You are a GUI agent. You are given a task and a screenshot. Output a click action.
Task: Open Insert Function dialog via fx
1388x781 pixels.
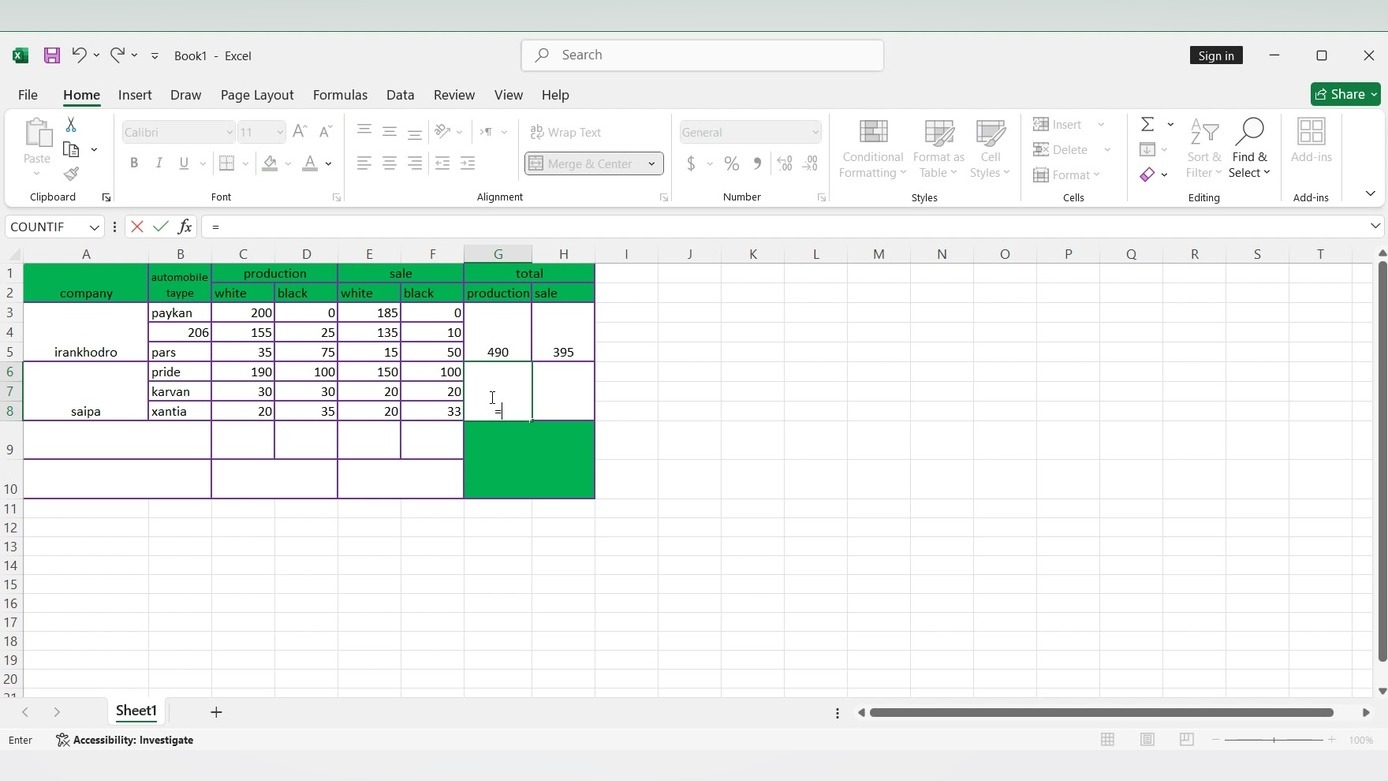tap(184, 227)
